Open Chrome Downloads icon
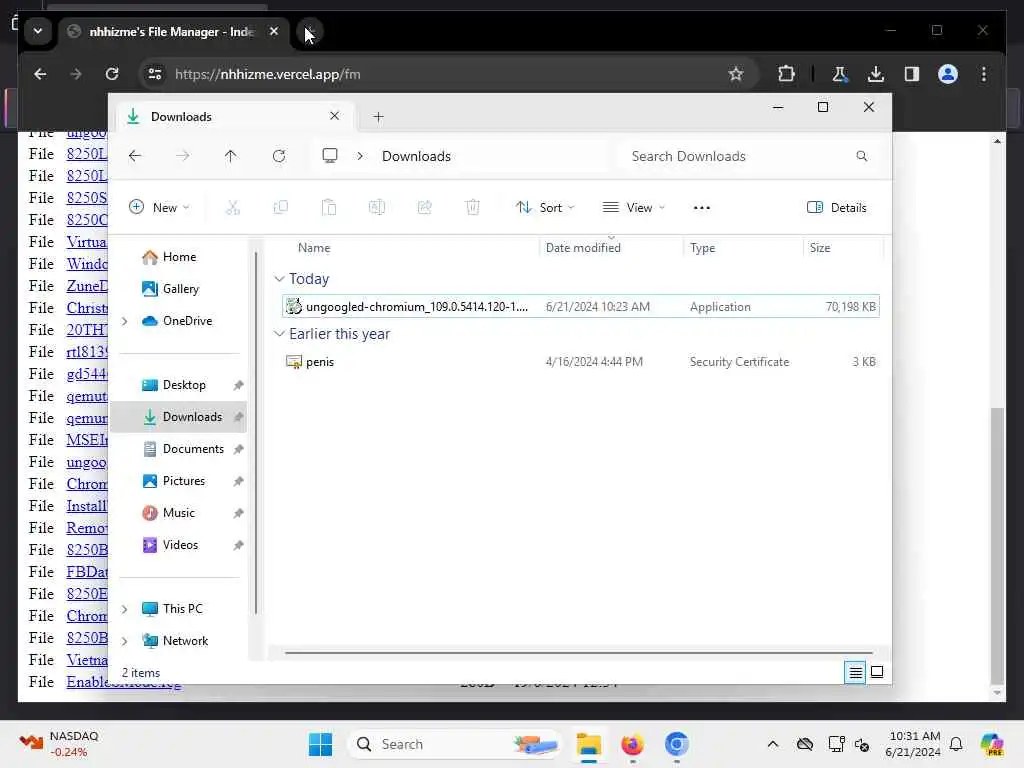The height and width of the screenshot is (768, 1024). 876,74
